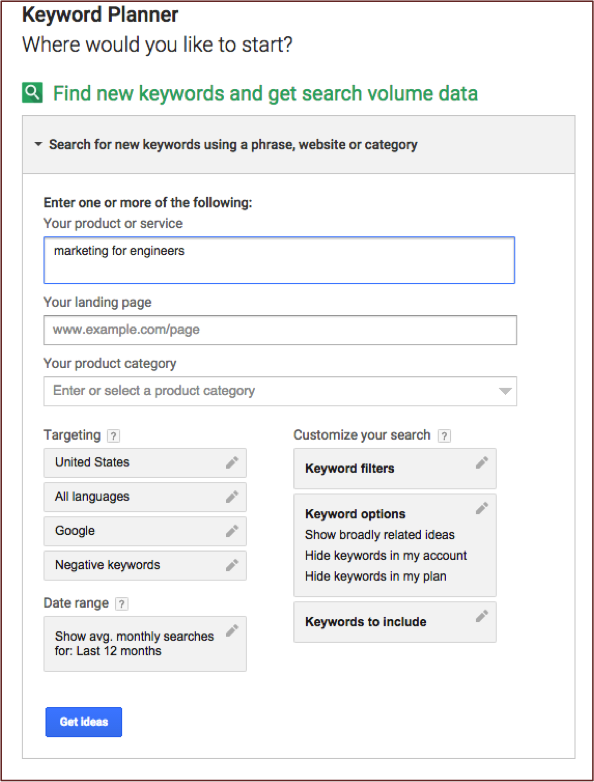Edit United States location targeting pencil
The image size is (594, 782).
pyautogui.click(x=232, y=462)
